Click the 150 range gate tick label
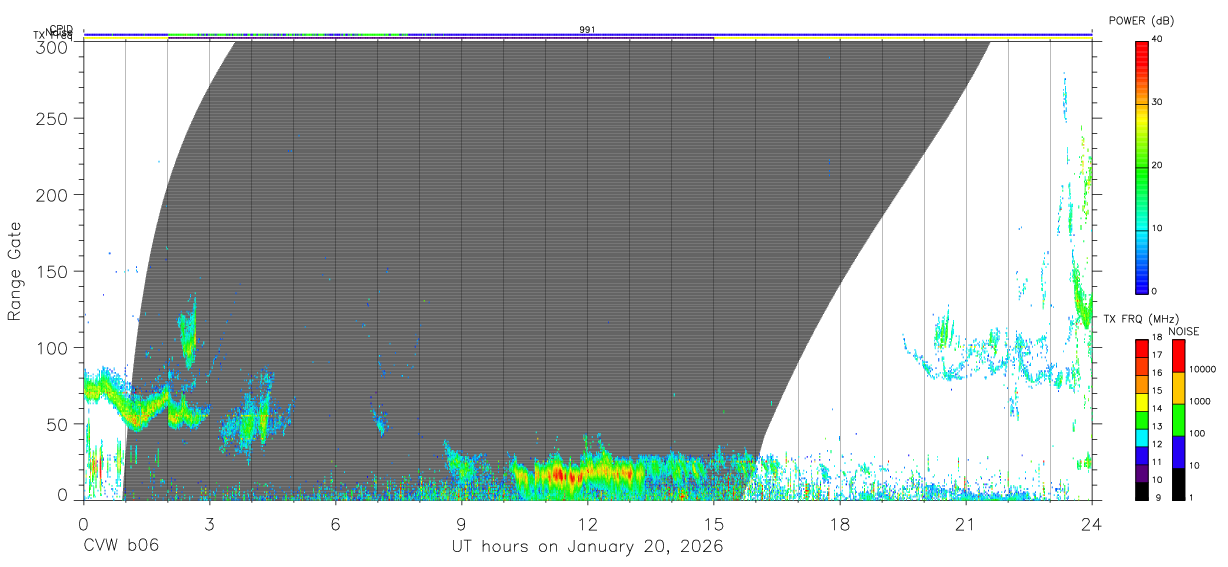The height and width of the screenshot is (567, 1228). [51, 271]
